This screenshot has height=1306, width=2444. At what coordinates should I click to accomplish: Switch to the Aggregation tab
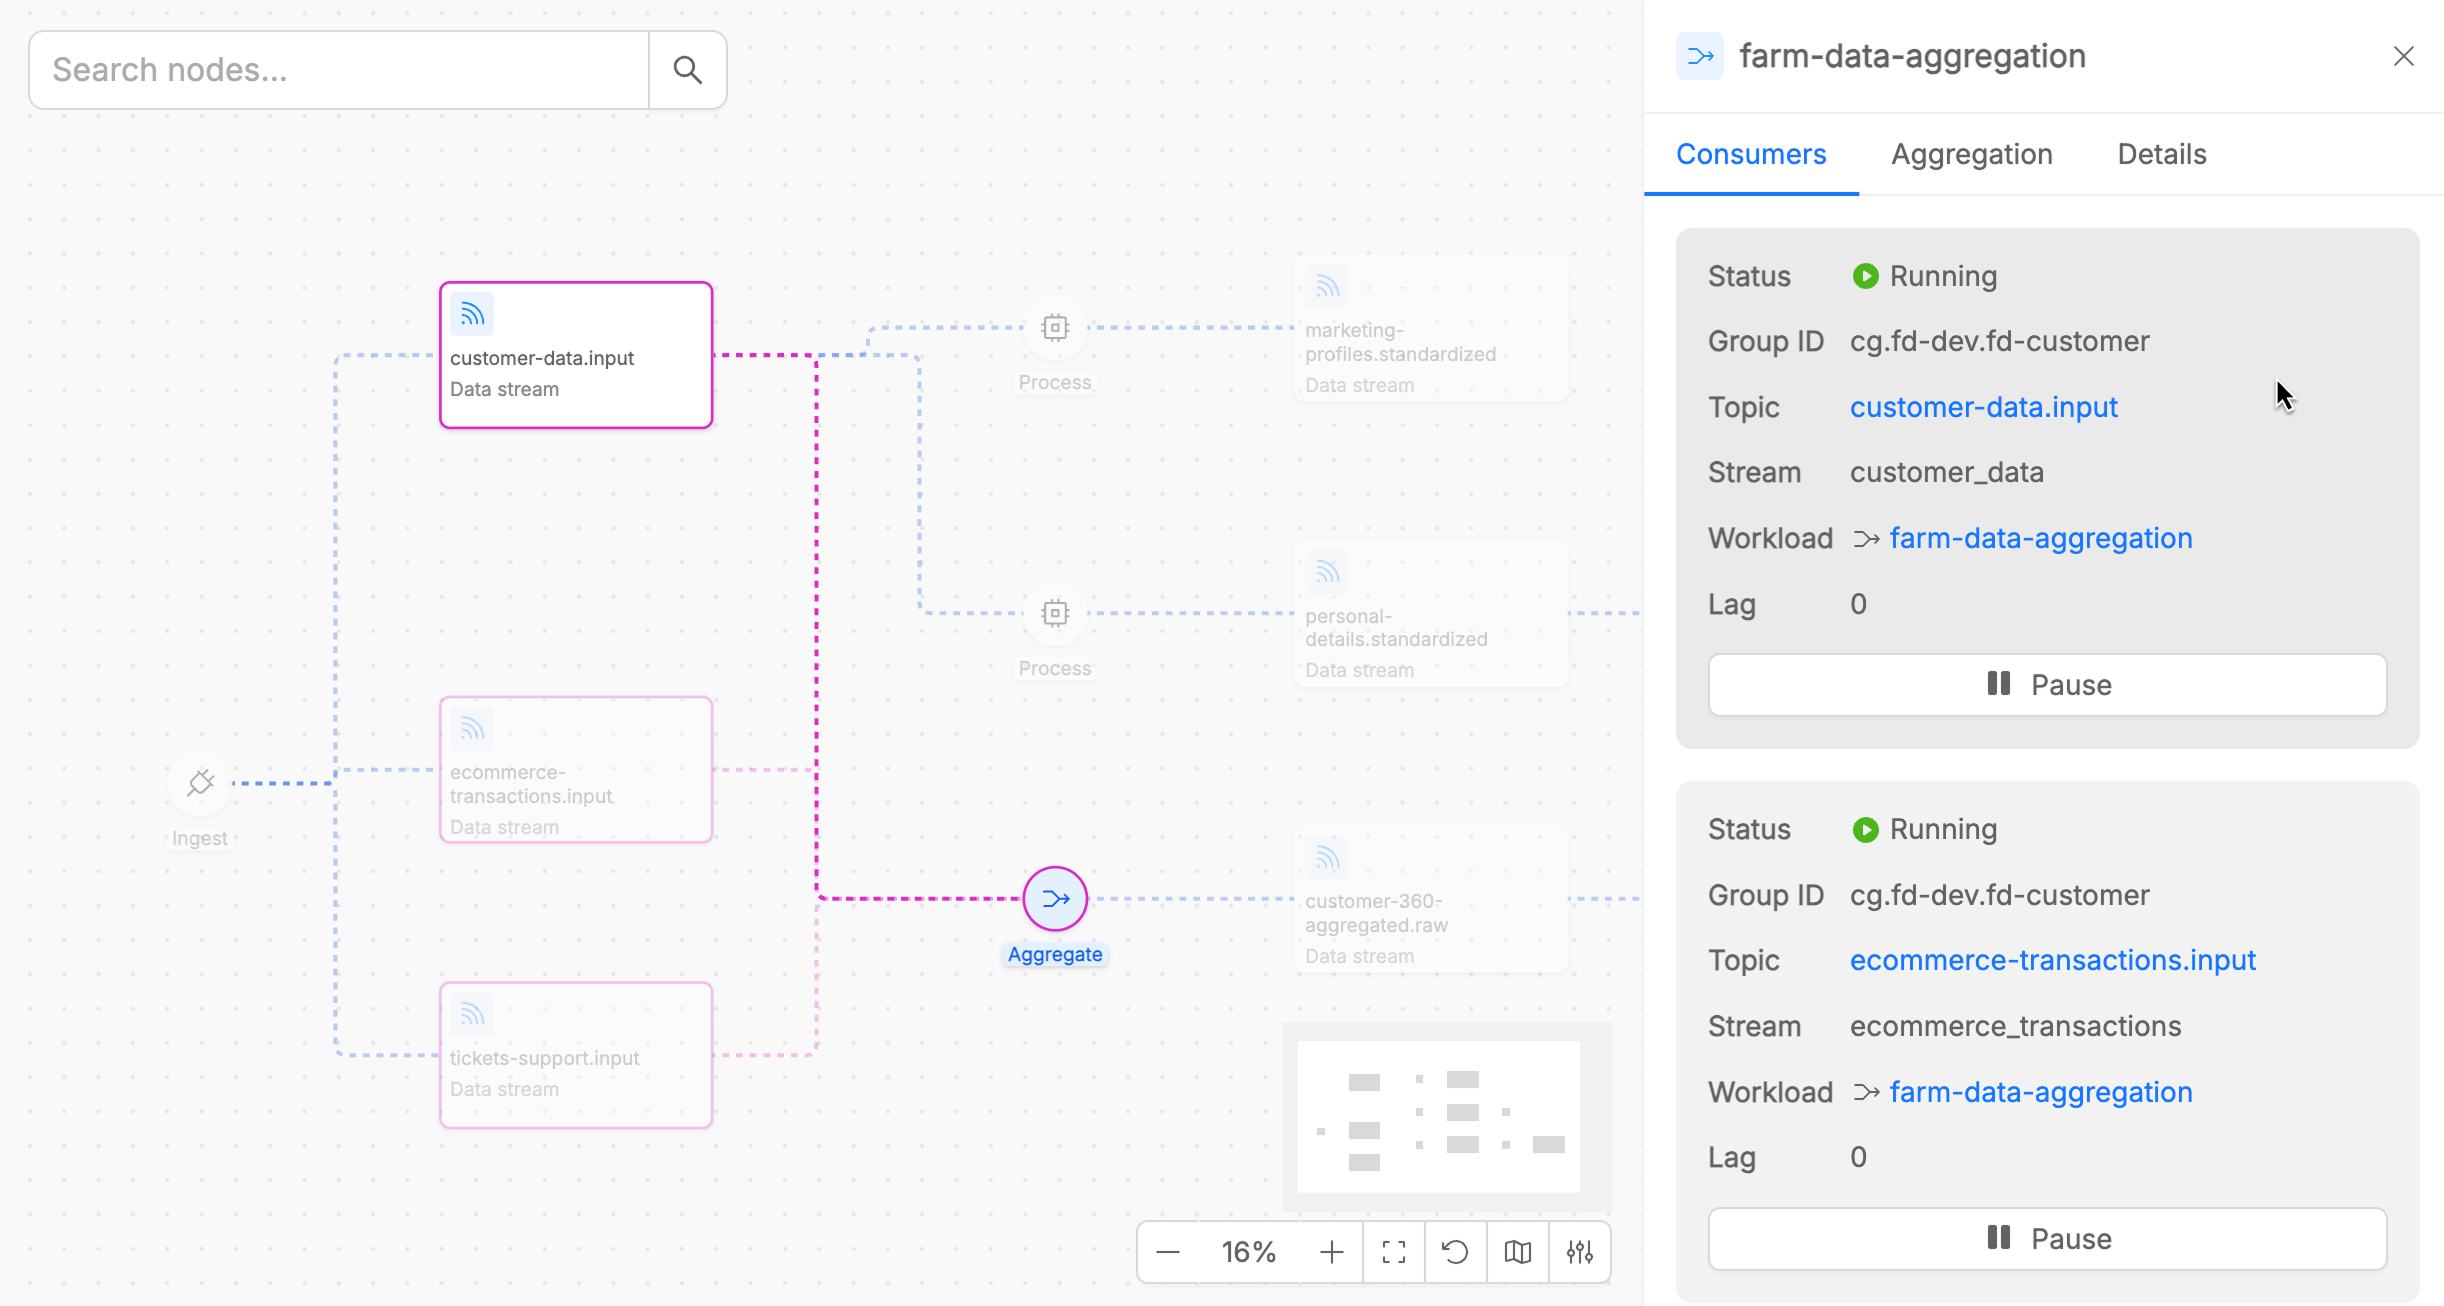1971,154
